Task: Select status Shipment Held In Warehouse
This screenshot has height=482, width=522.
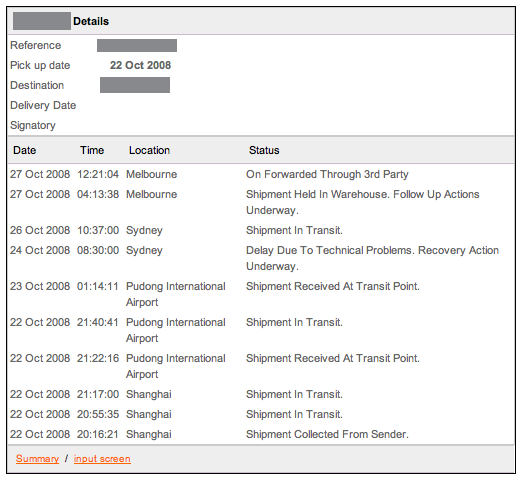Action: click(363, 202)
